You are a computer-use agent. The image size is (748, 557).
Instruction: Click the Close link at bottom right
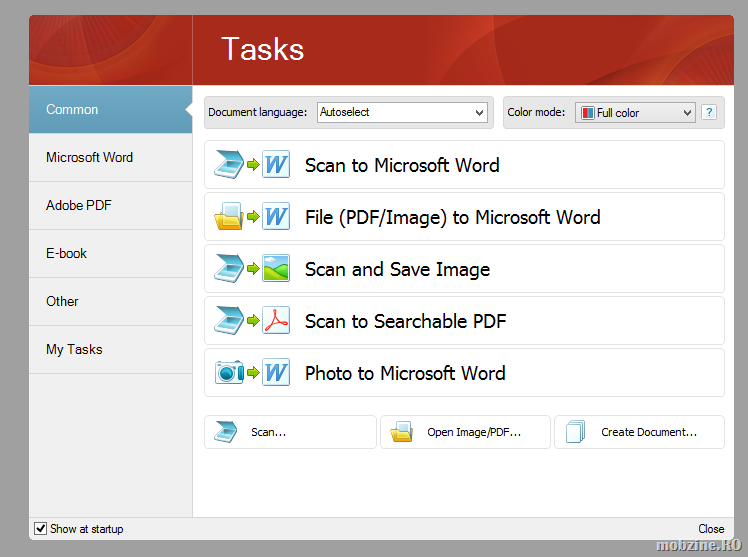coord(711,529)
